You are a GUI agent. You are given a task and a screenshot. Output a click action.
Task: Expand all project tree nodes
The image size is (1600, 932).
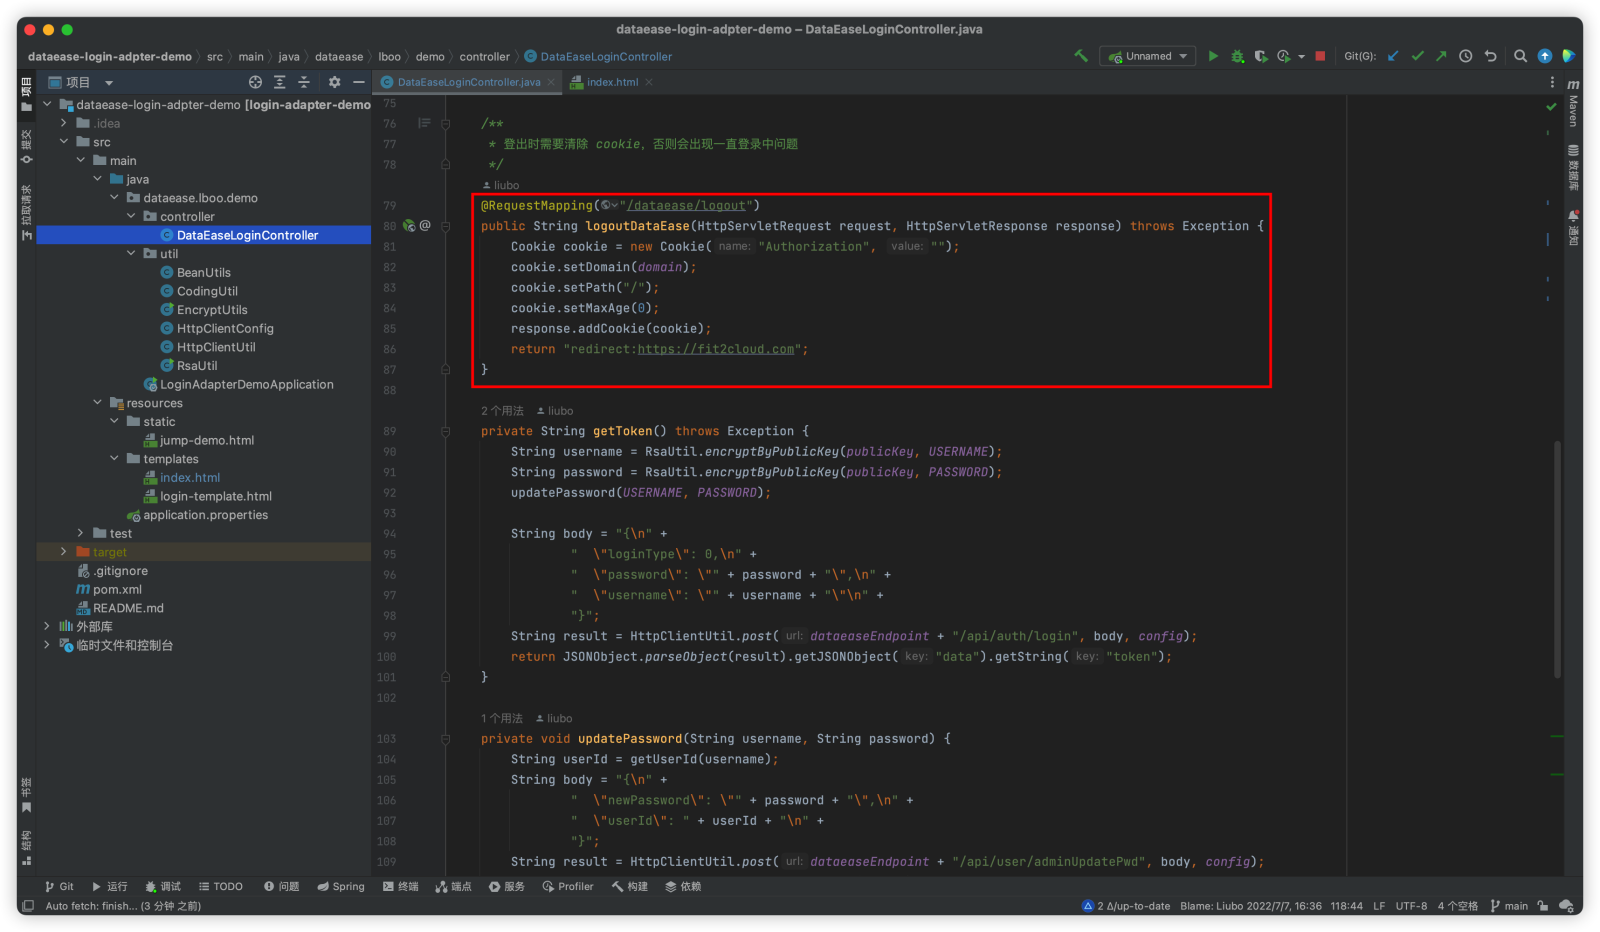(280, 82)
